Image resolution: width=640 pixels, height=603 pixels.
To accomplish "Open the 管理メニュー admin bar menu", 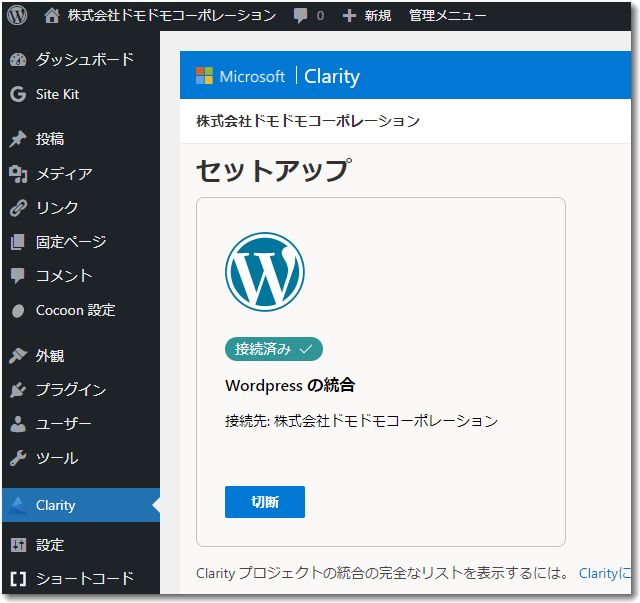I will coord(447,16).
